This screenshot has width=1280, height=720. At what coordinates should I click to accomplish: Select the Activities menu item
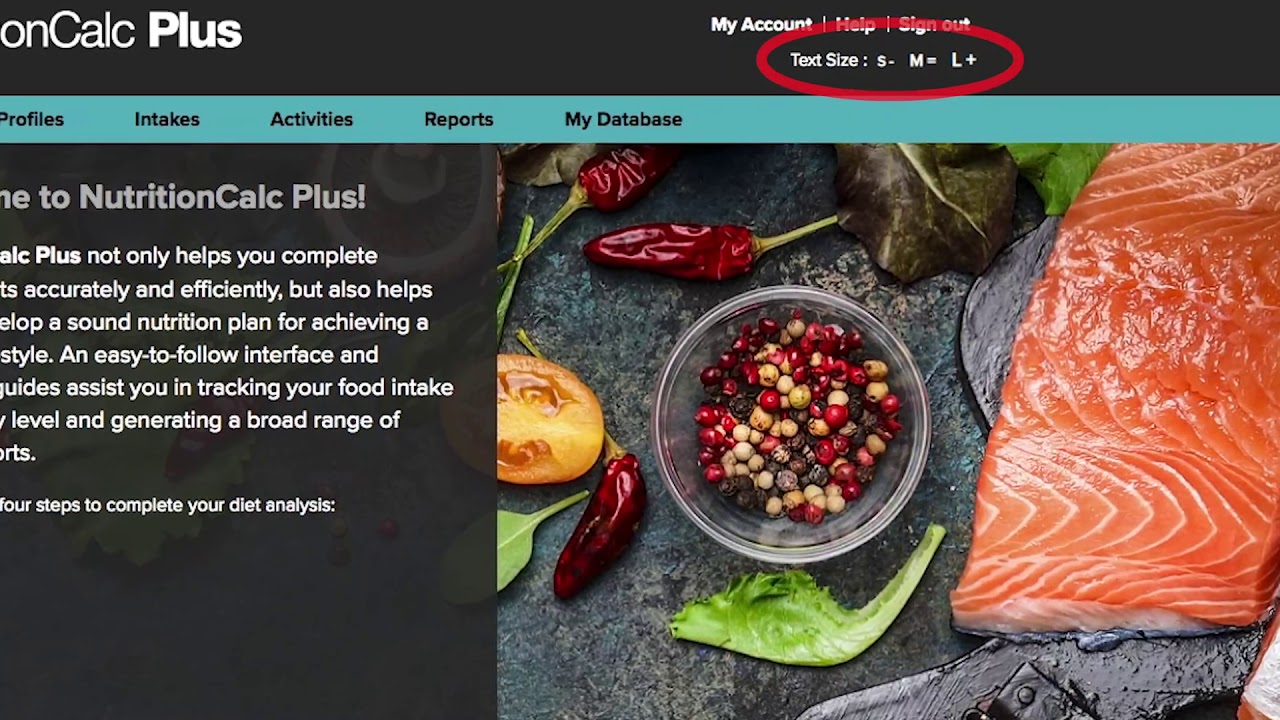click(x=311, y=119)
